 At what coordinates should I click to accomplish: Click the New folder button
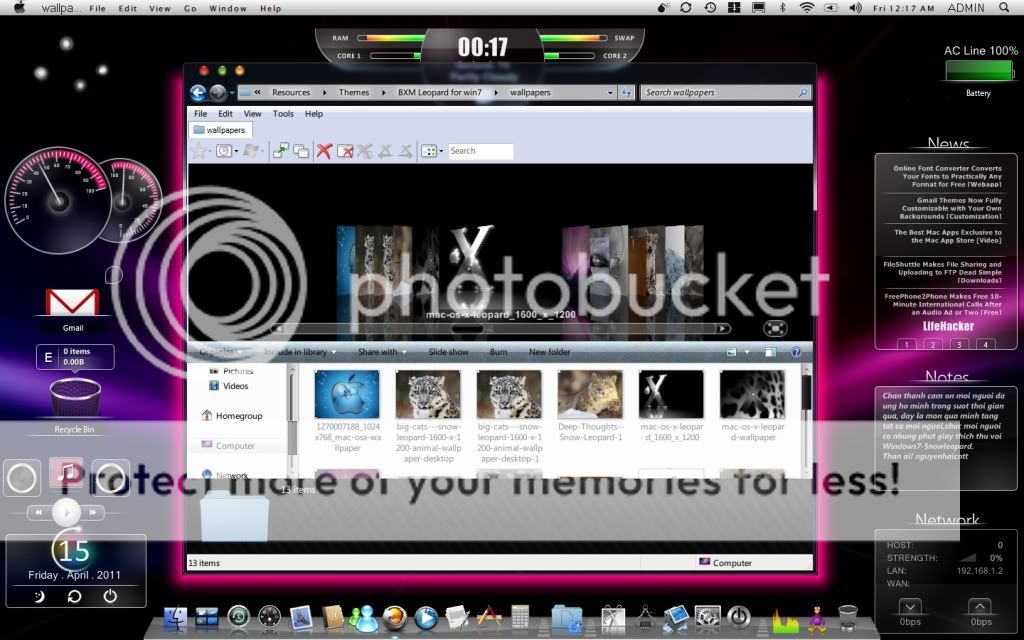tap(549, 352)
